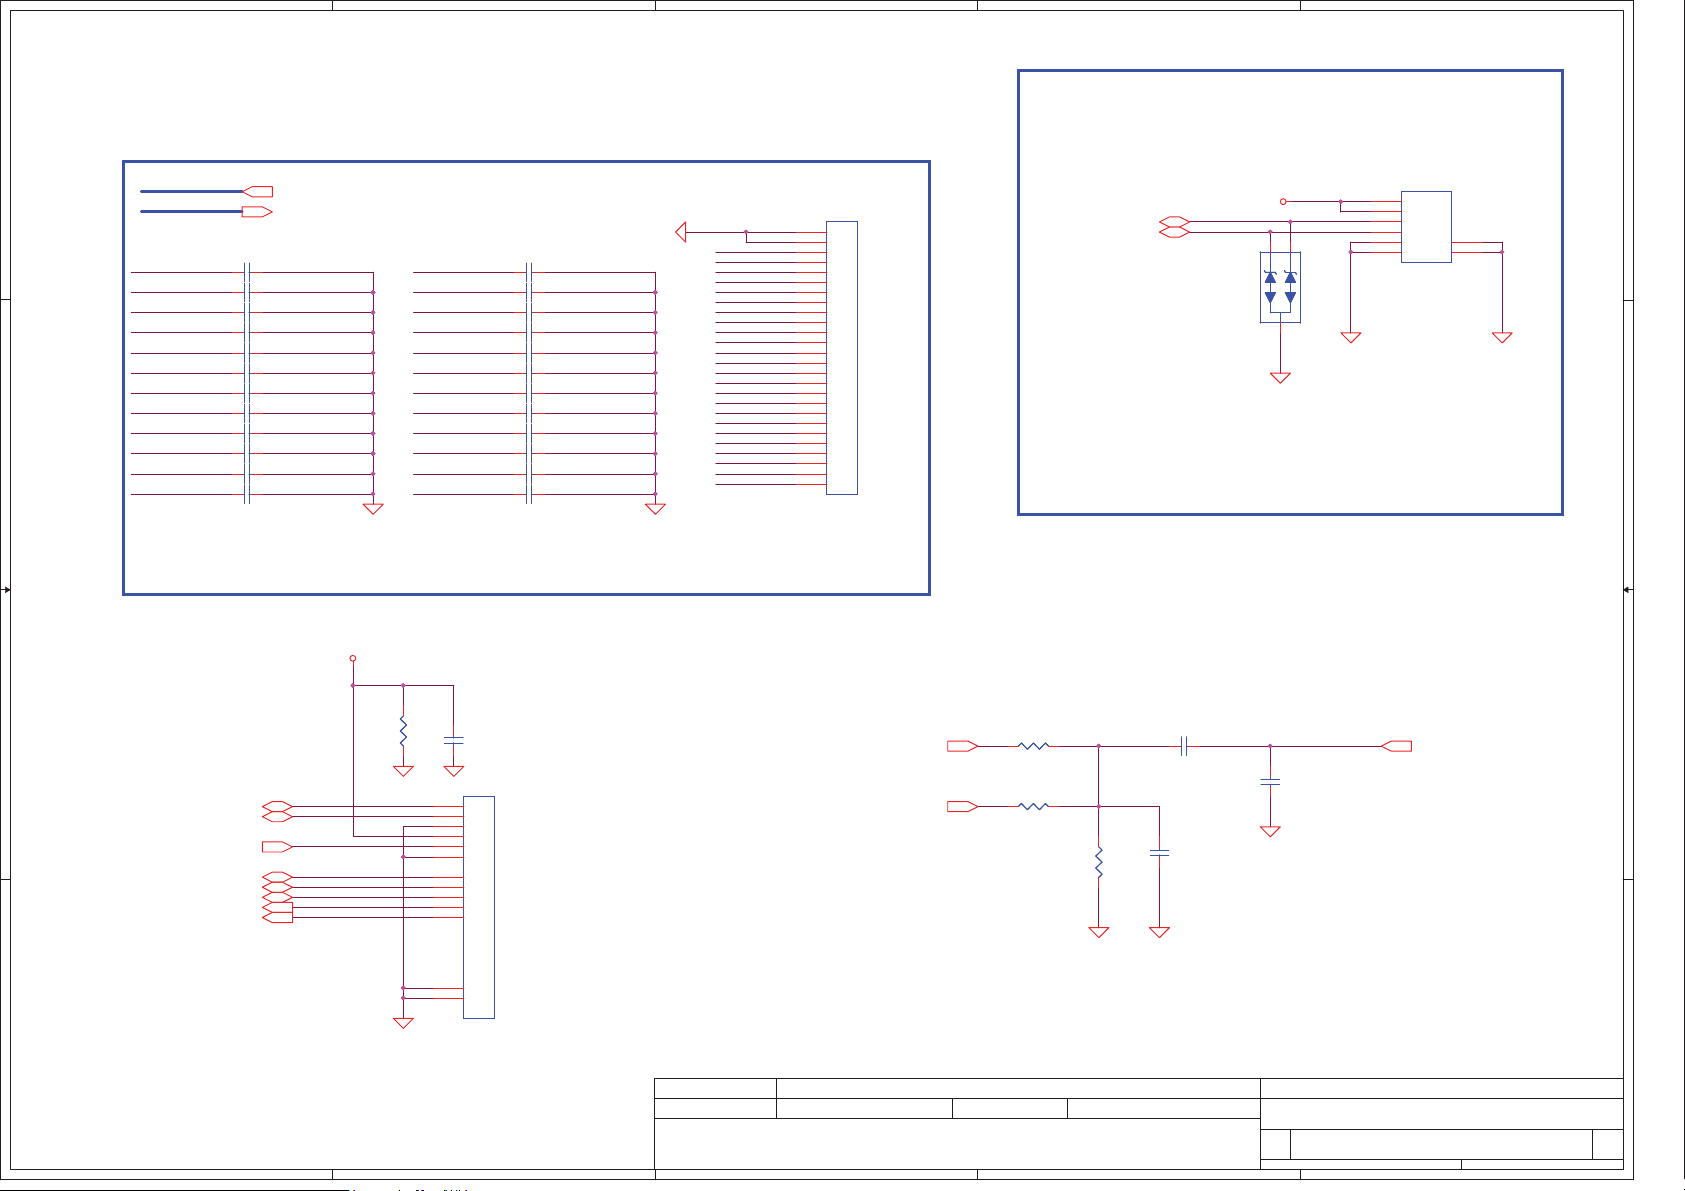The image size is (1685, 1191).
Task: Select the horizontal series capacitor in the filter network
Action: point(1184,746)
